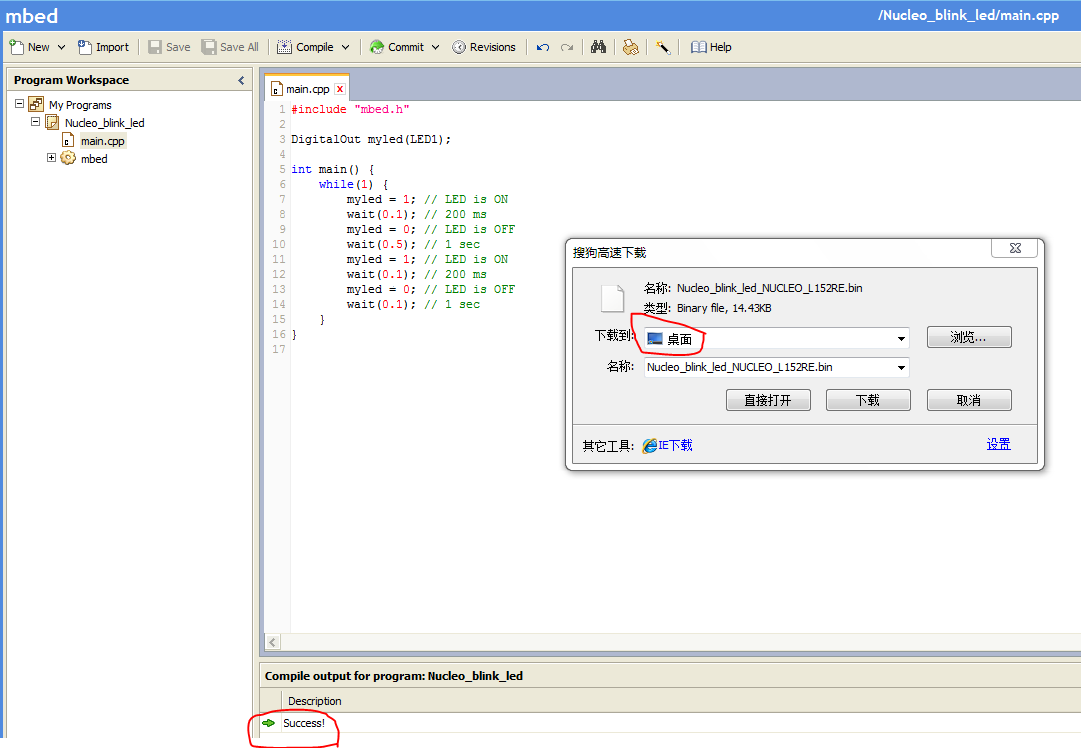The height and width of the screenshot is (748, 1081).
Task: Close the 搜狗高速下载 dialog
Action: click(1015, 248)
